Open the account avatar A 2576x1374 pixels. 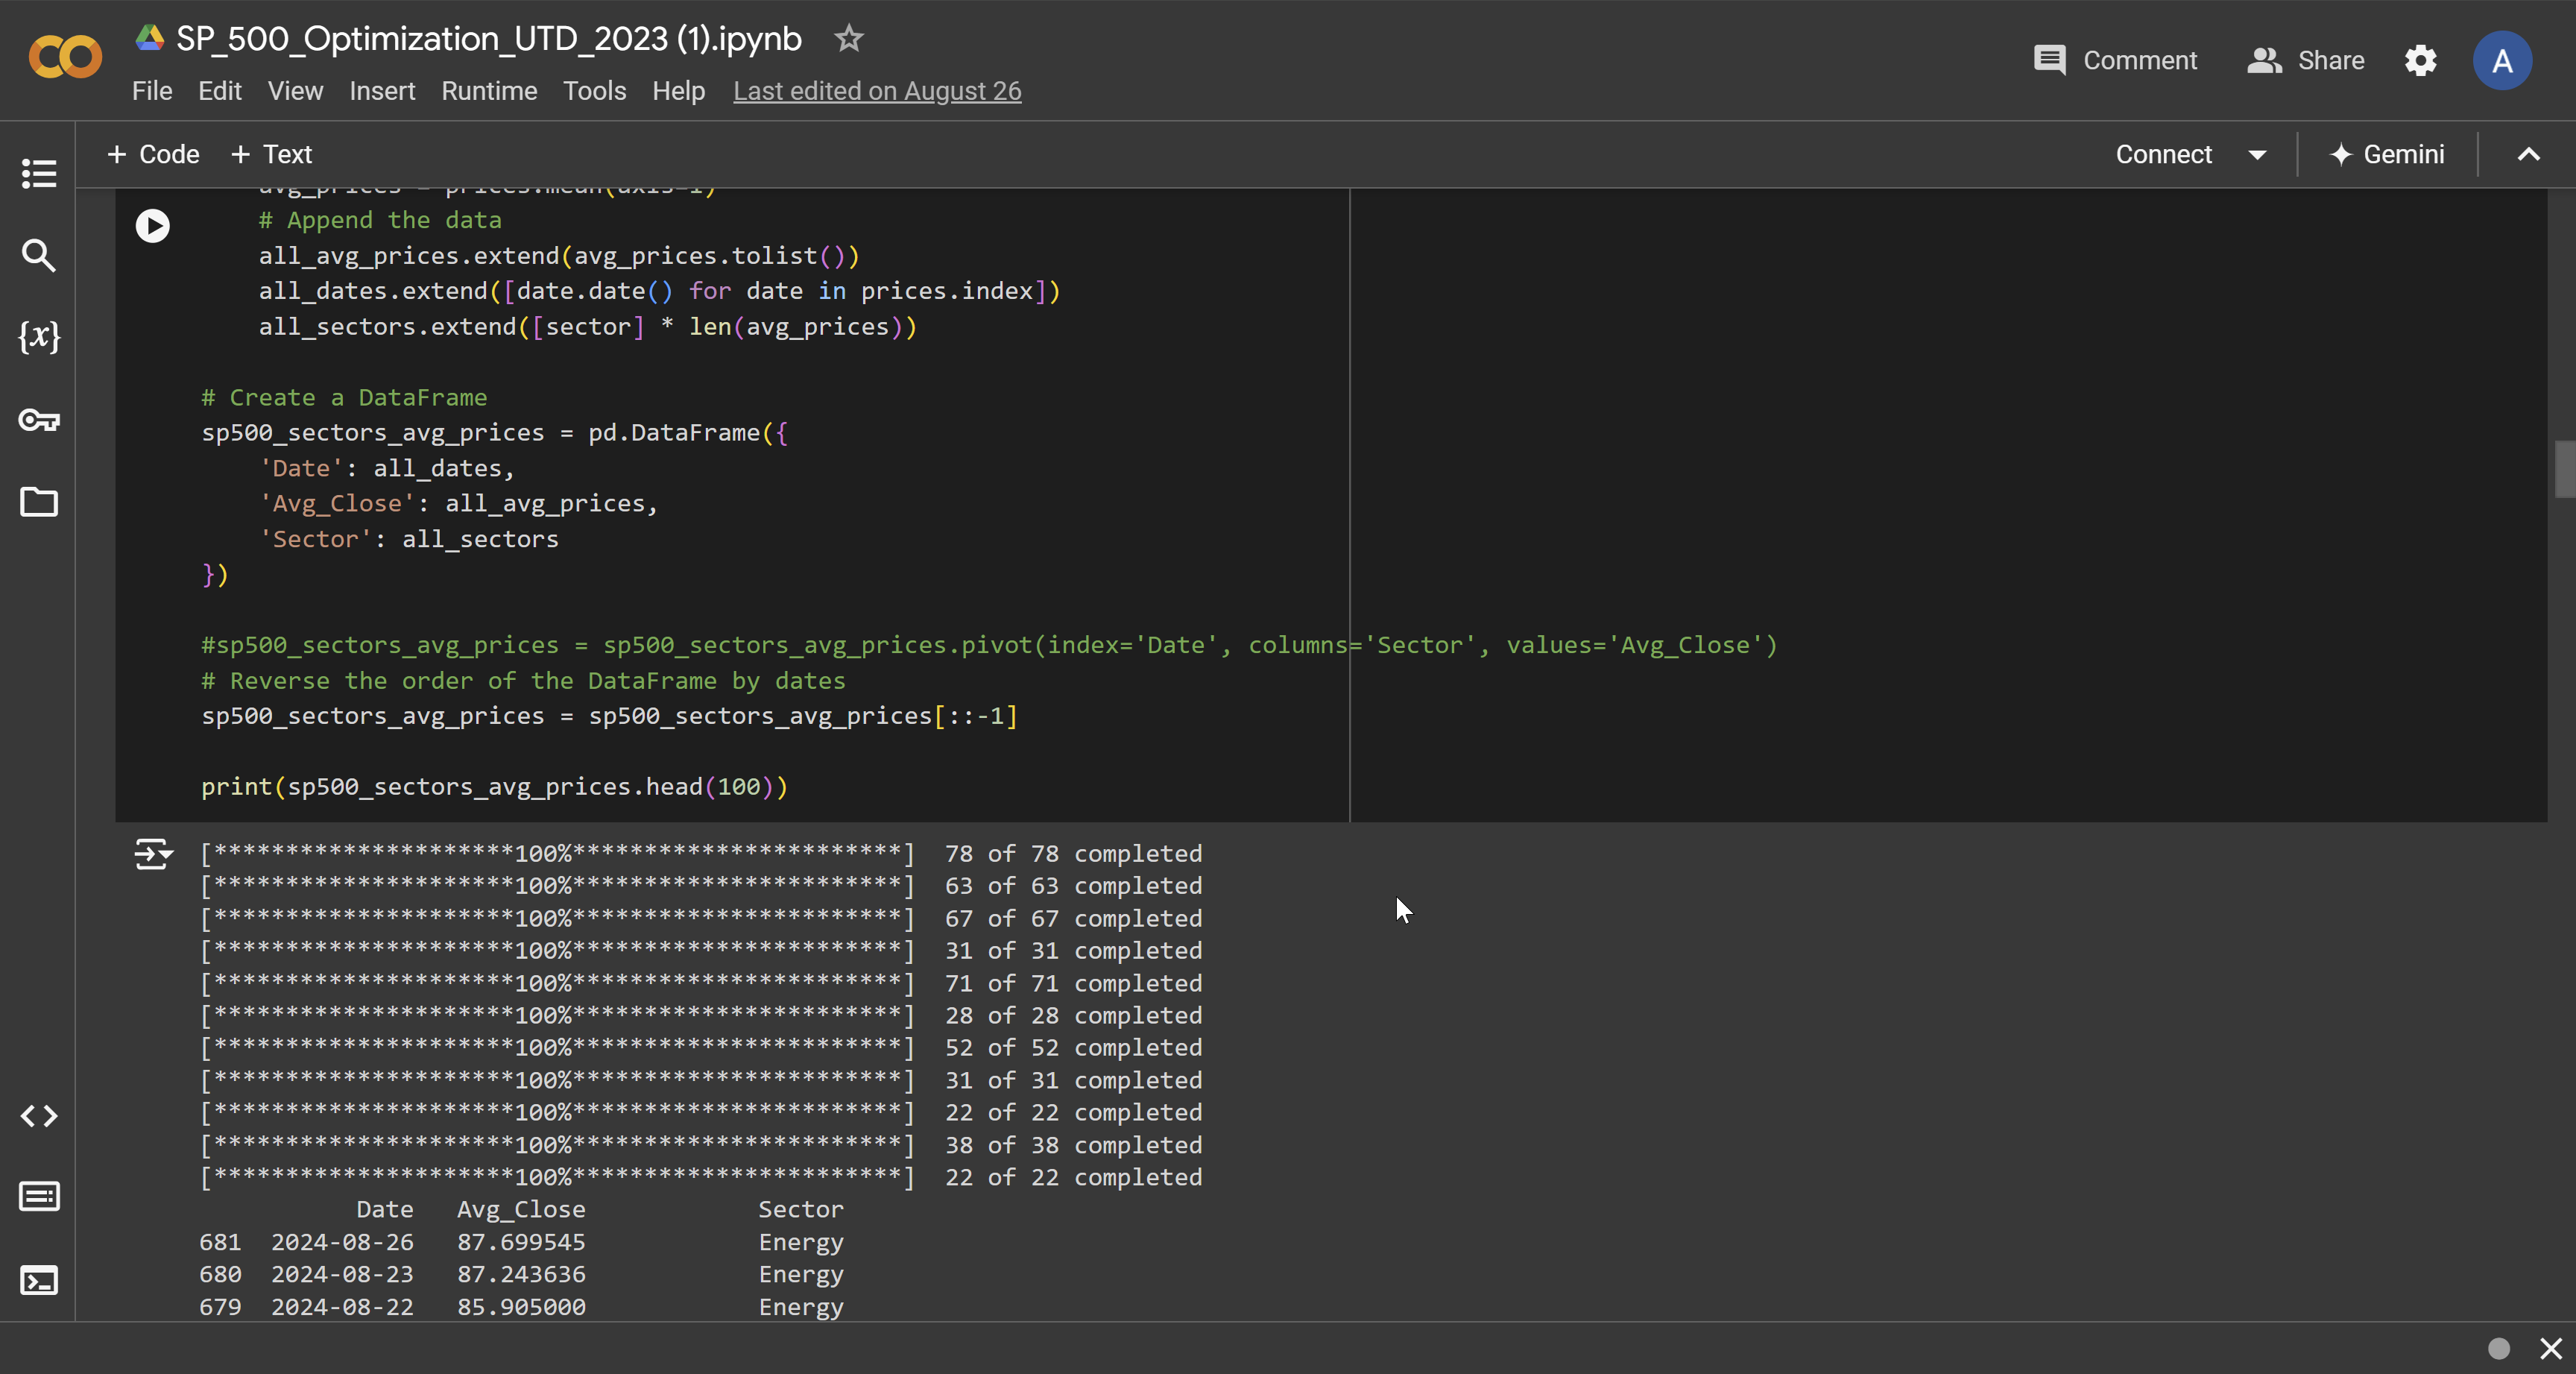(2502, 60)
